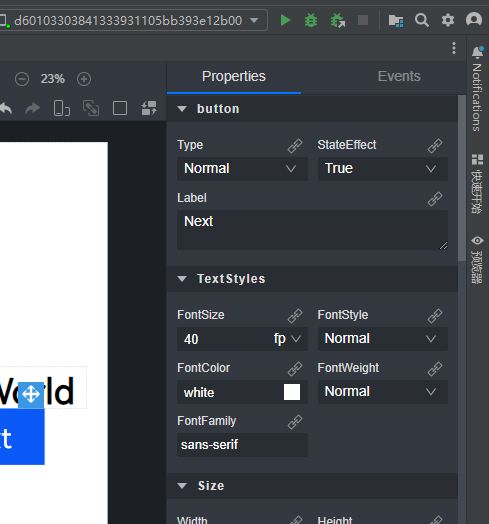Open the Notifications side panel
Image resolution: width=489 pixels, height=524 pixels.
[477, 89]
